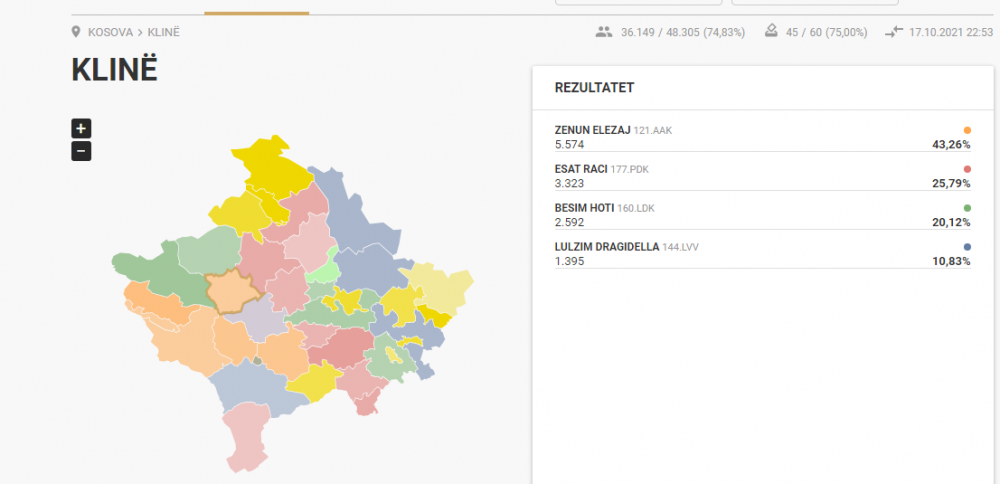The height and width of the screenshot is (484, 1000).
Task: Select candidate LULZIM DRAGIDELLA
Action: (607, 247)
